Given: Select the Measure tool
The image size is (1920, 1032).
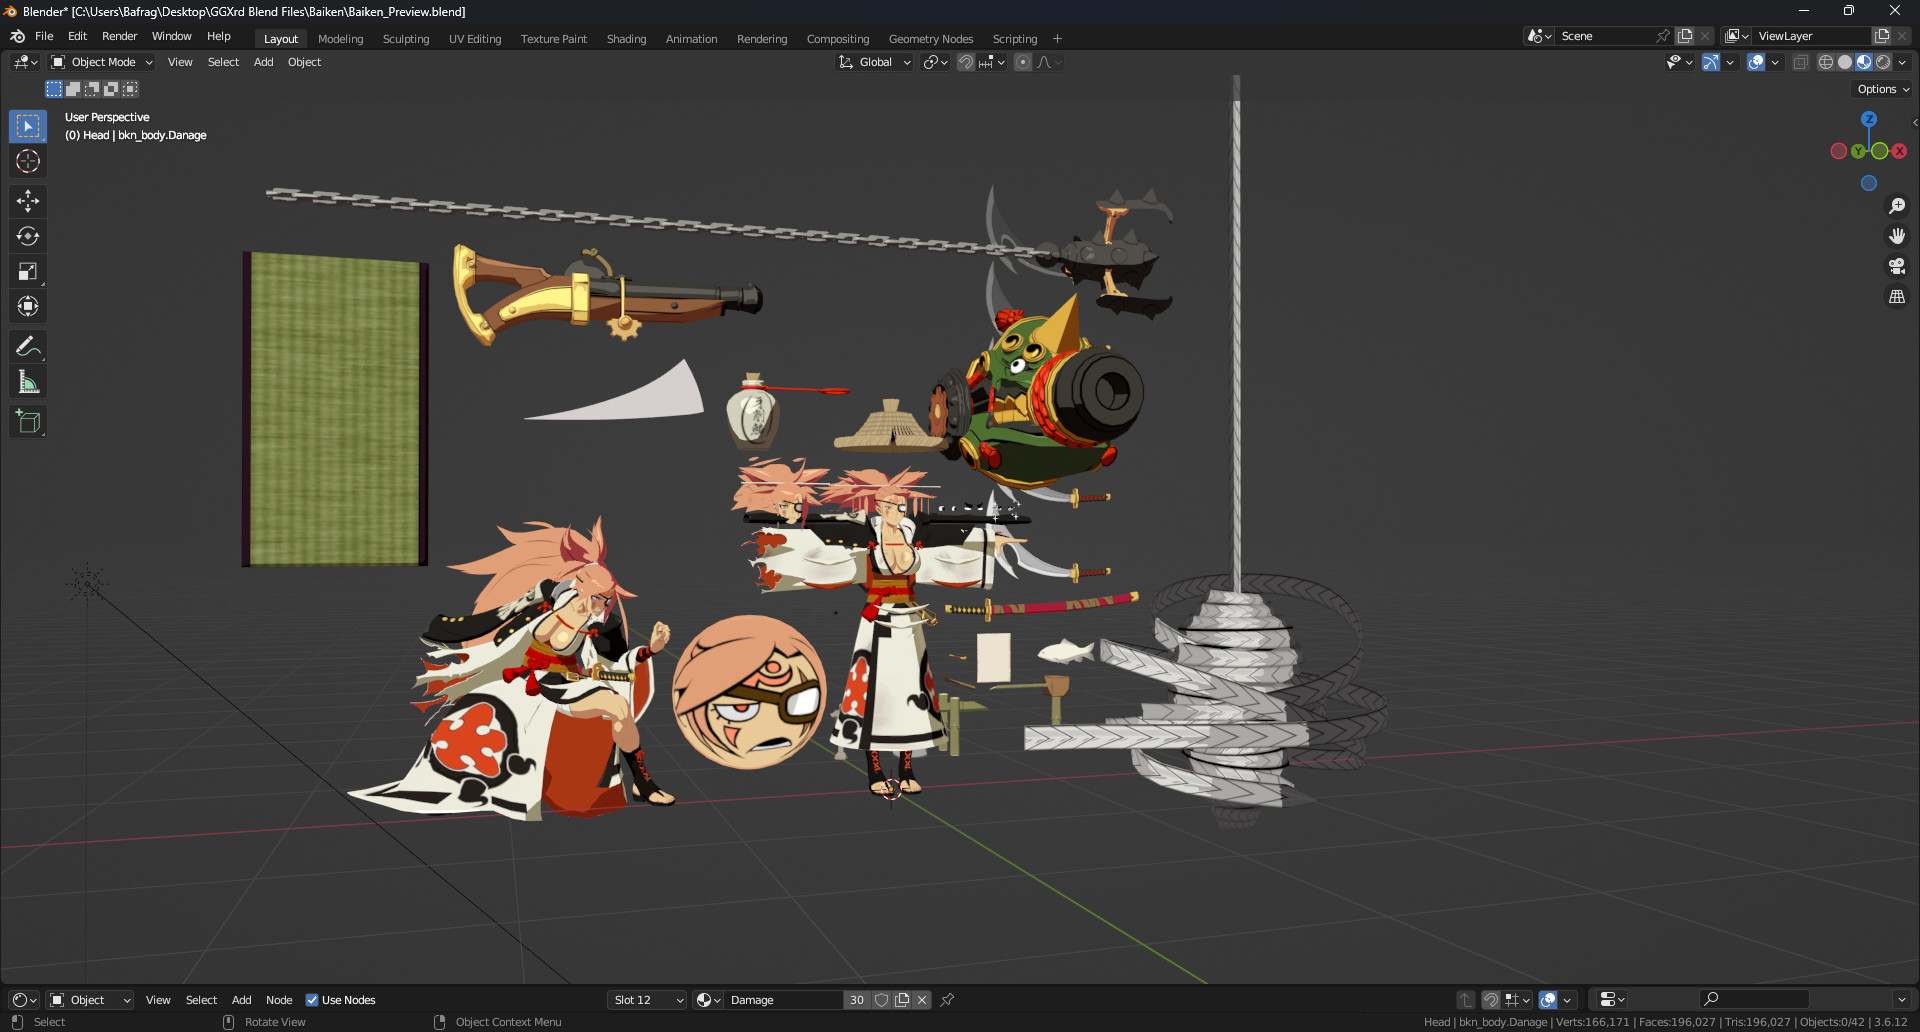Looking at the screenshot, I should 27,381.
